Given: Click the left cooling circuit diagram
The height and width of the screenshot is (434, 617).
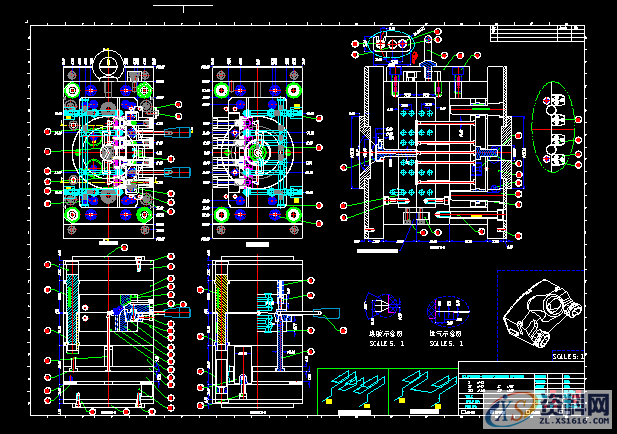Looking at the screenshot, I should (354, 390).
